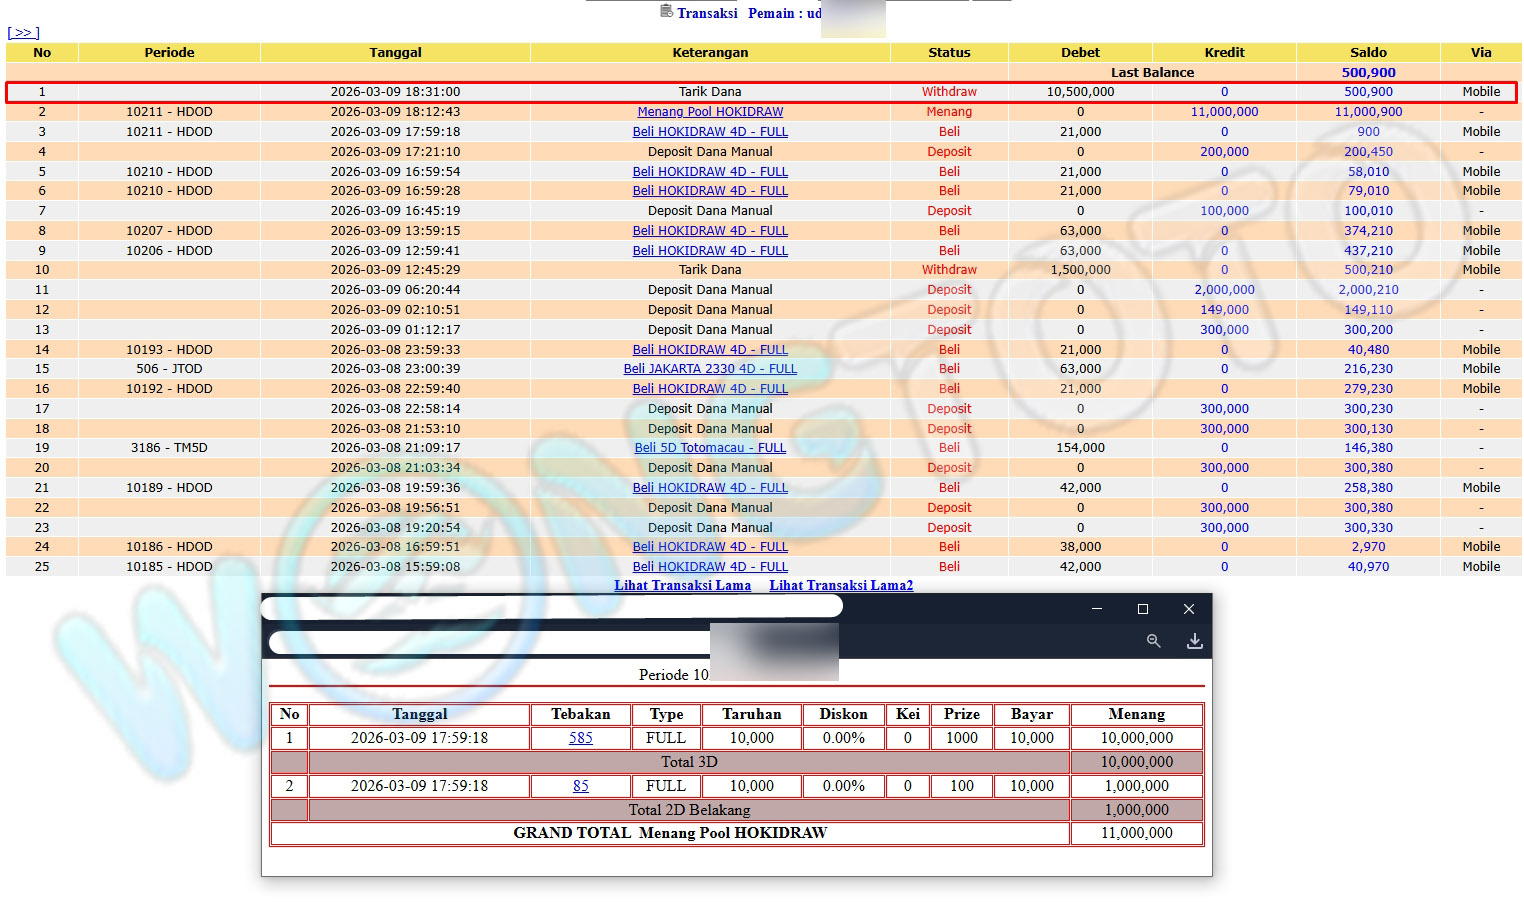This screenshot has height=902, width=1524.
Task: Maximize the popup window
Action: [x=1142, y=609]
